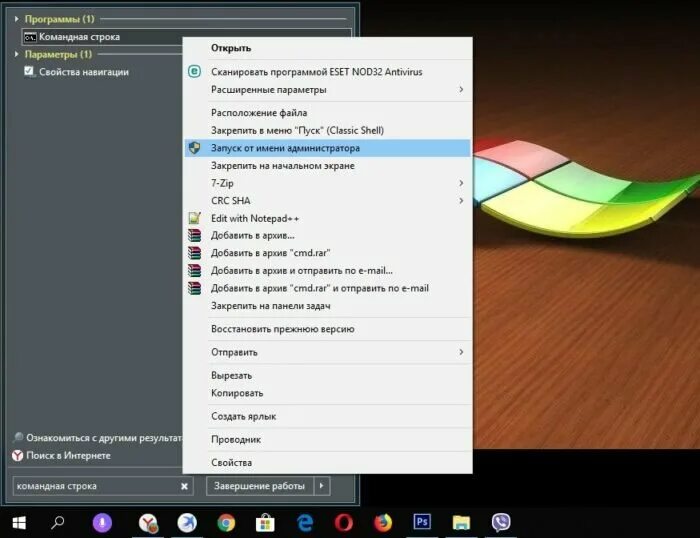Launch Viber from the taskbar
Viewport: 700px width, 538px height.
coord(501,522)
